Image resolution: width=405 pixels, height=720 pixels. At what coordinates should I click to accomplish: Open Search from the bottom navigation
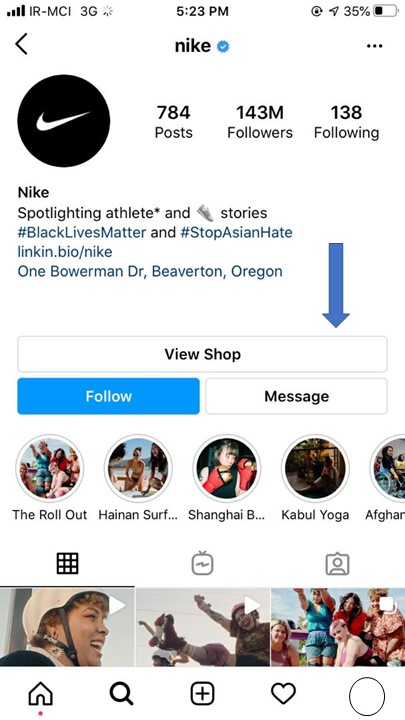pos(121,693)
